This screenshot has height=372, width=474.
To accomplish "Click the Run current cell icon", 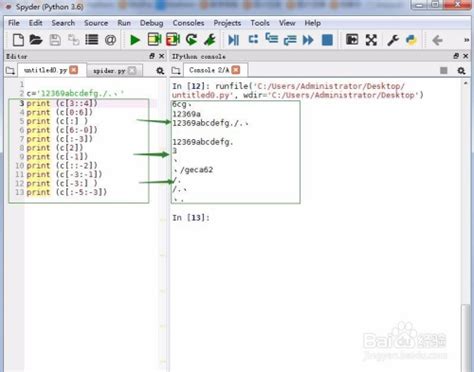I will coord(154,40).
